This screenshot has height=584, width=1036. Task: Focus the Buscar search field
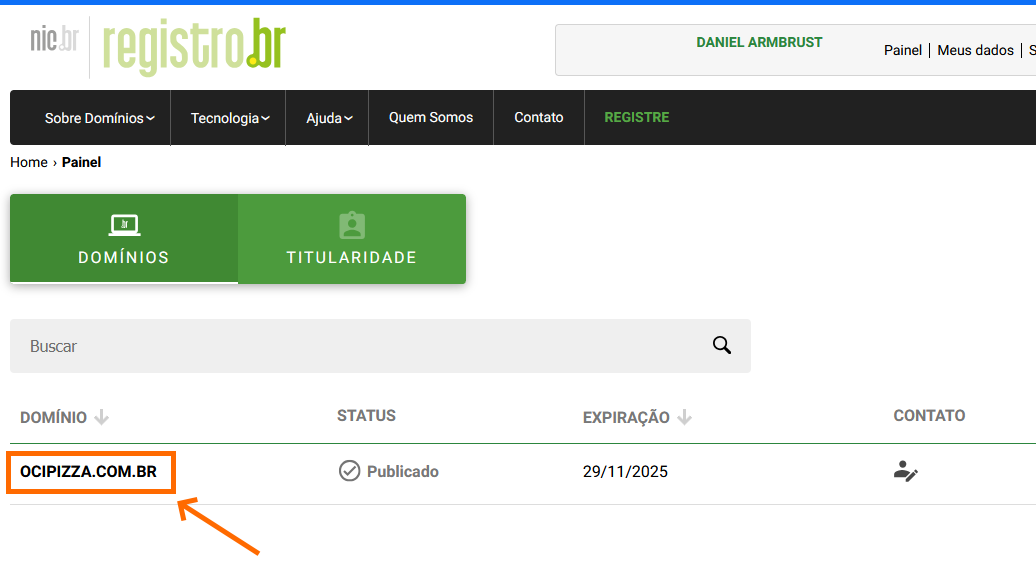click(x=360, y=346)
